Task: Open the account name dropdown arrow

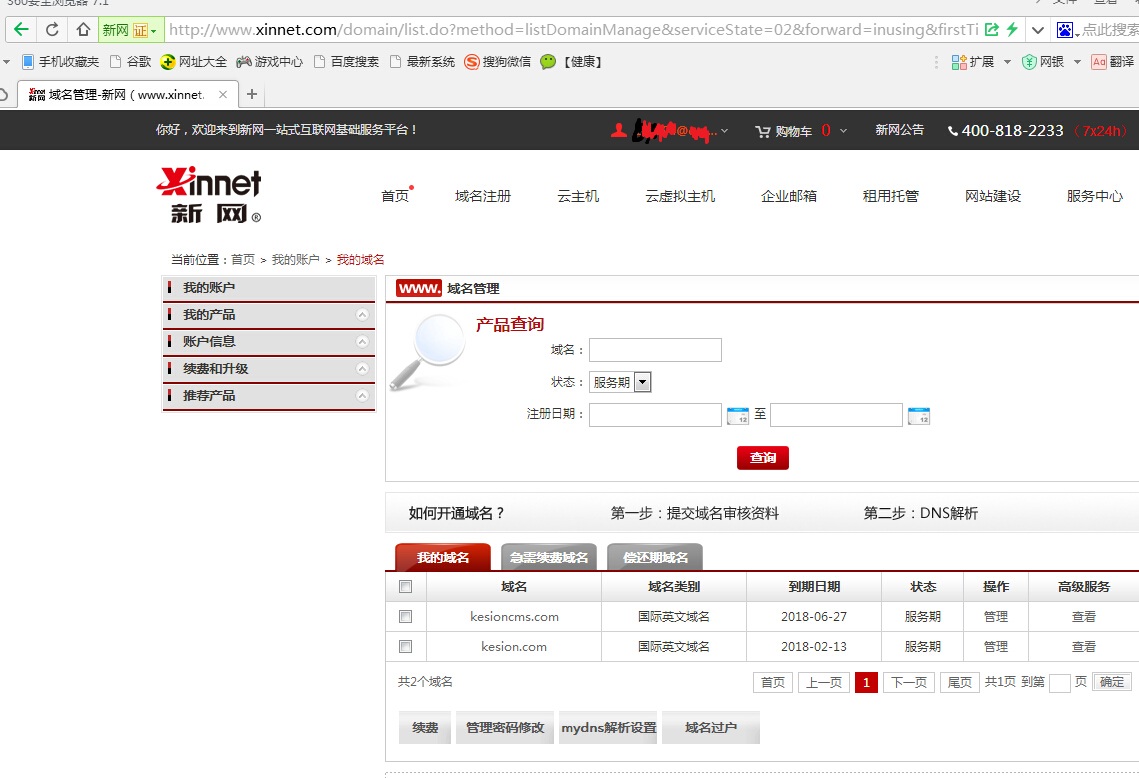Action: [724, 131]
